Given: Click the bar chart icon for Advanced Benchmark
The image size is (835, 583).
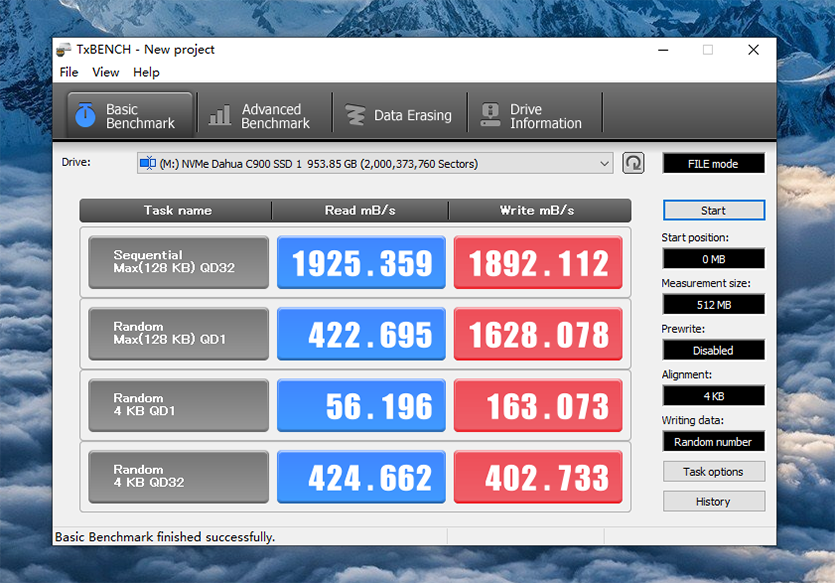Looking at the screenshot, I should [220, 116].
